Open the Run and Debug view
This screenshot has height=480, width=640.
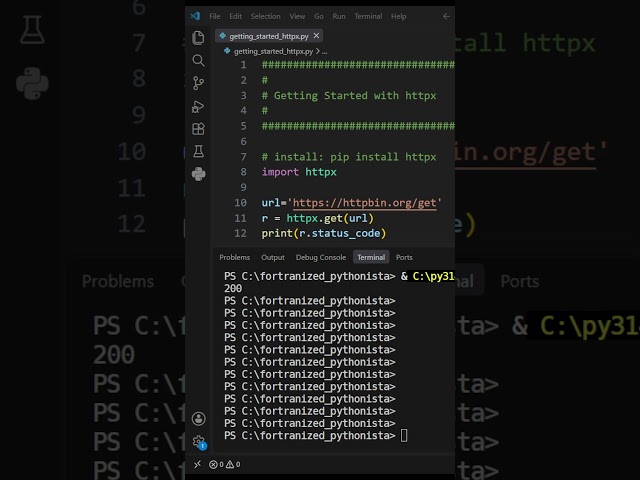click(198, 107)
